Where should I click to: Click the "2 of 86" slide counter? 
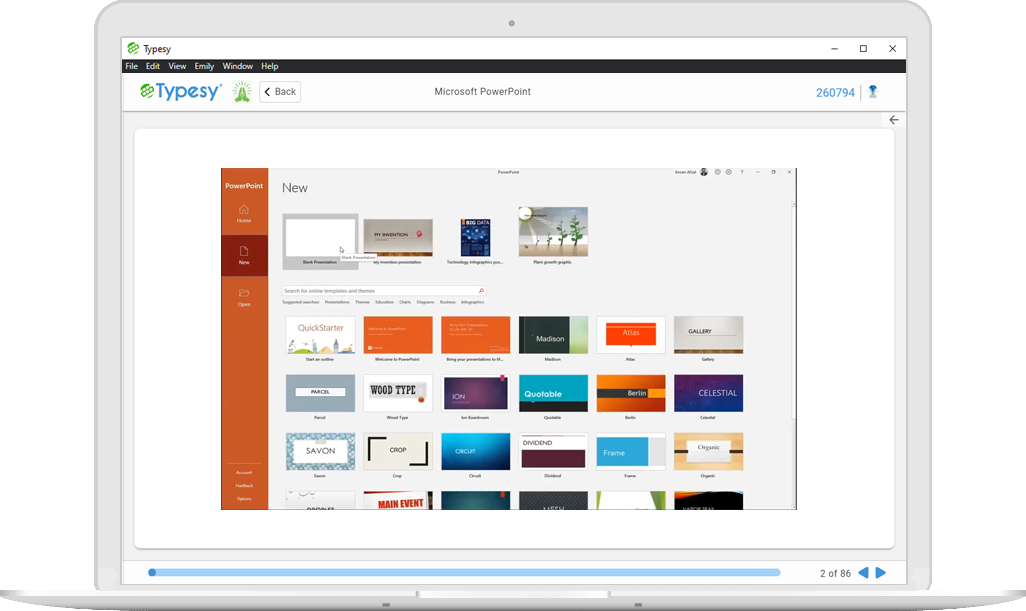point(835,574)
